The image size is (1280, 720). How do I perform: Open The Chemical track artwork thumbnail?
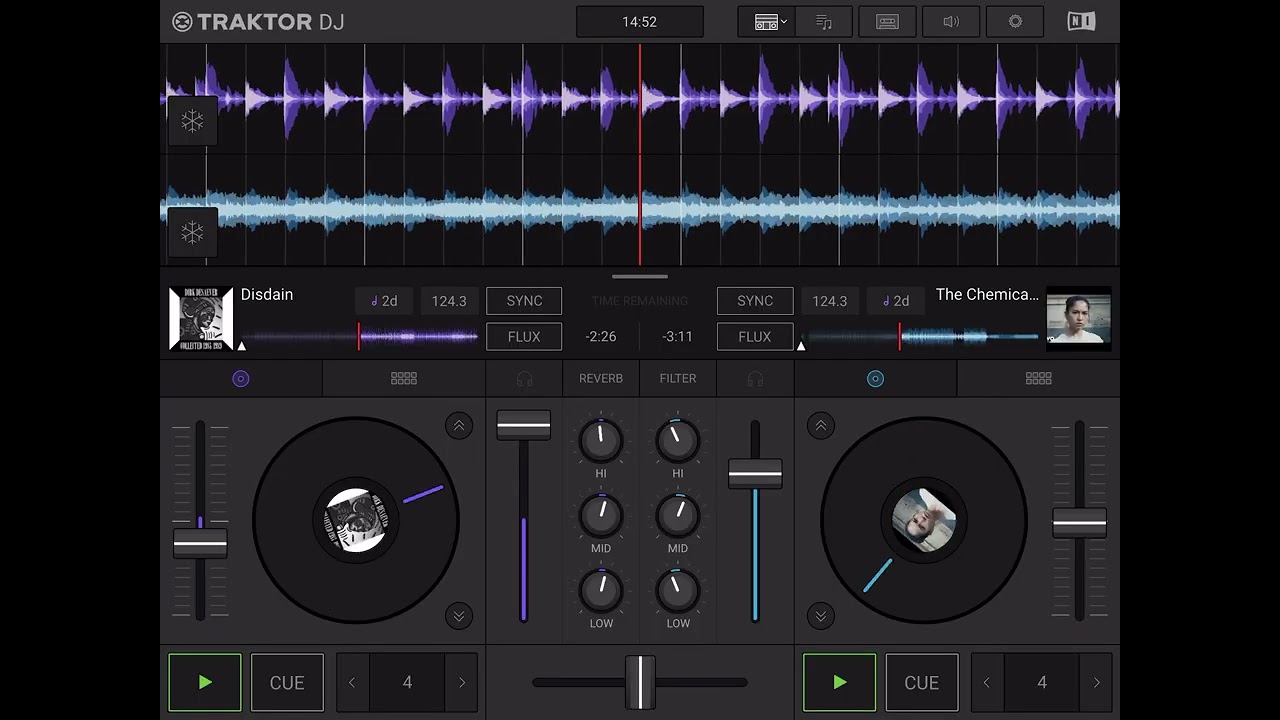click(x=1079, y=319)
